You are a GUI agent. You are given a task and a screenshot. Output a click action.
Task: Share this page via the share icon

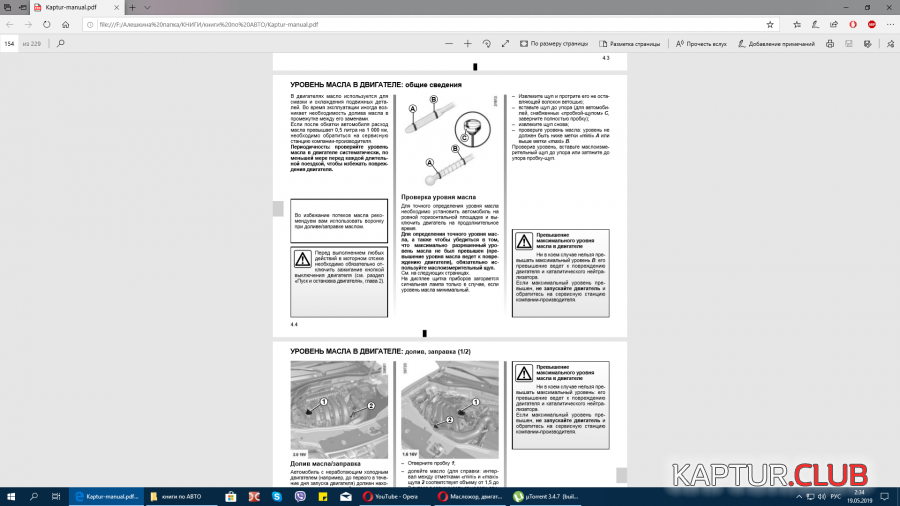(833, 25)
